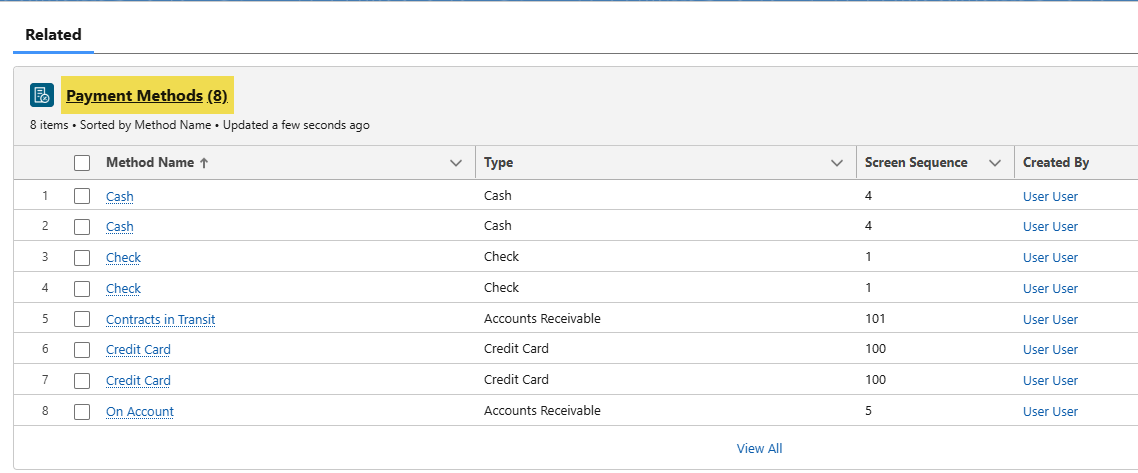Open the Related tab

tap(53, 35)
